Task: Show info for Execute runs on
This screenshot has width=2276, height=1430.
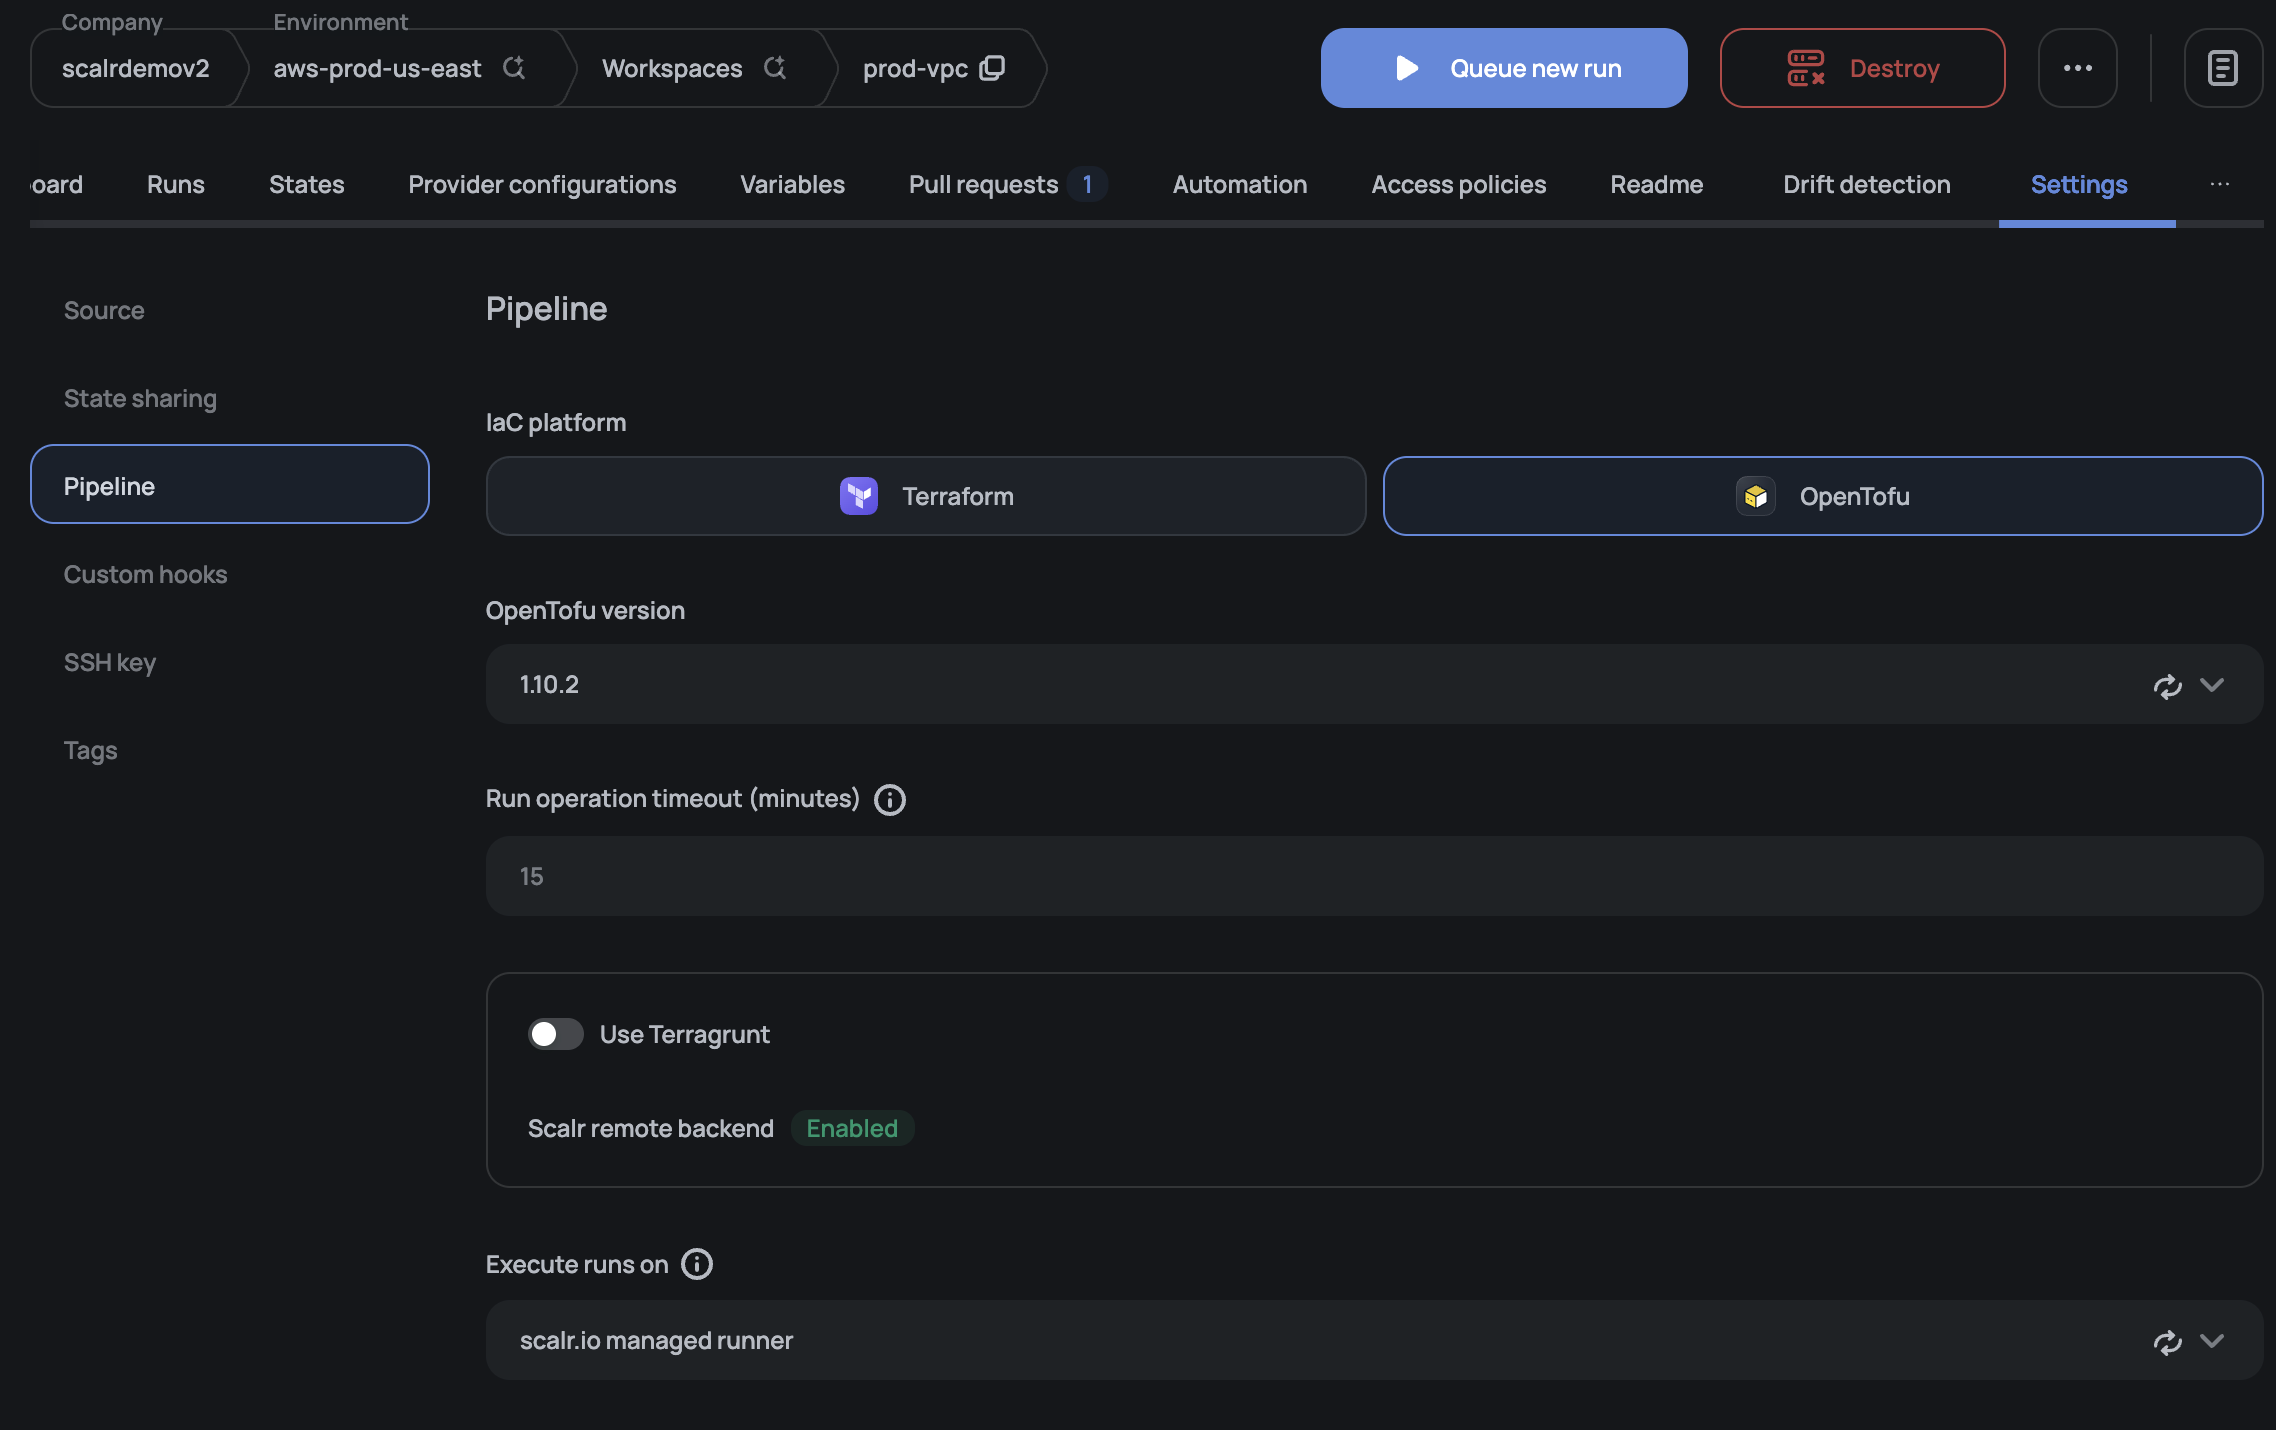Action: click(x=697, y=1264)
